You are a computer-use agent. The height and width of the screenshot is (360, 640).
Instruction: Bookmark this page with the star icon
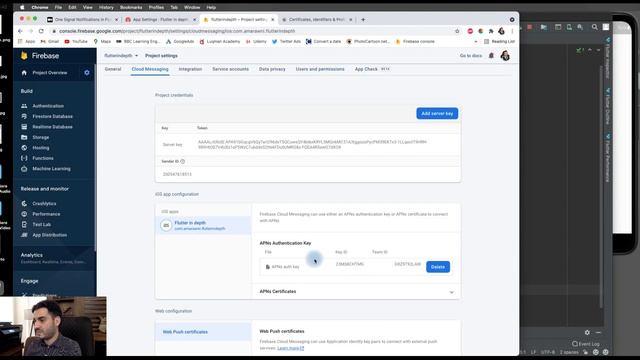pos(457,31)
